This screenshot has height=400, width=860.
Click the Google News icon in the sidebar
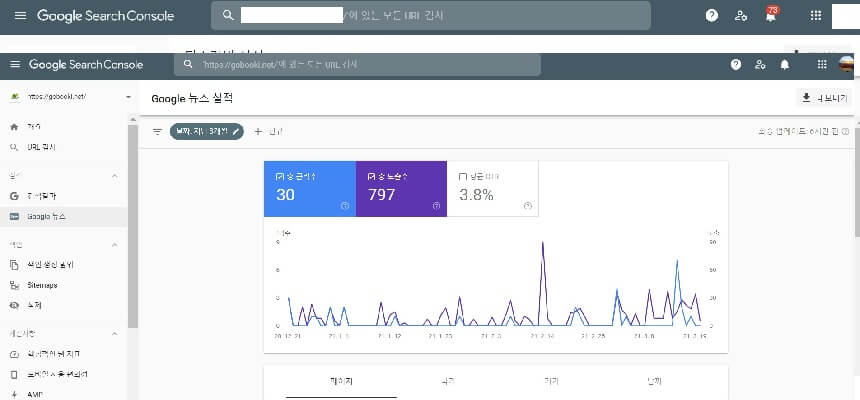[14, 217]
